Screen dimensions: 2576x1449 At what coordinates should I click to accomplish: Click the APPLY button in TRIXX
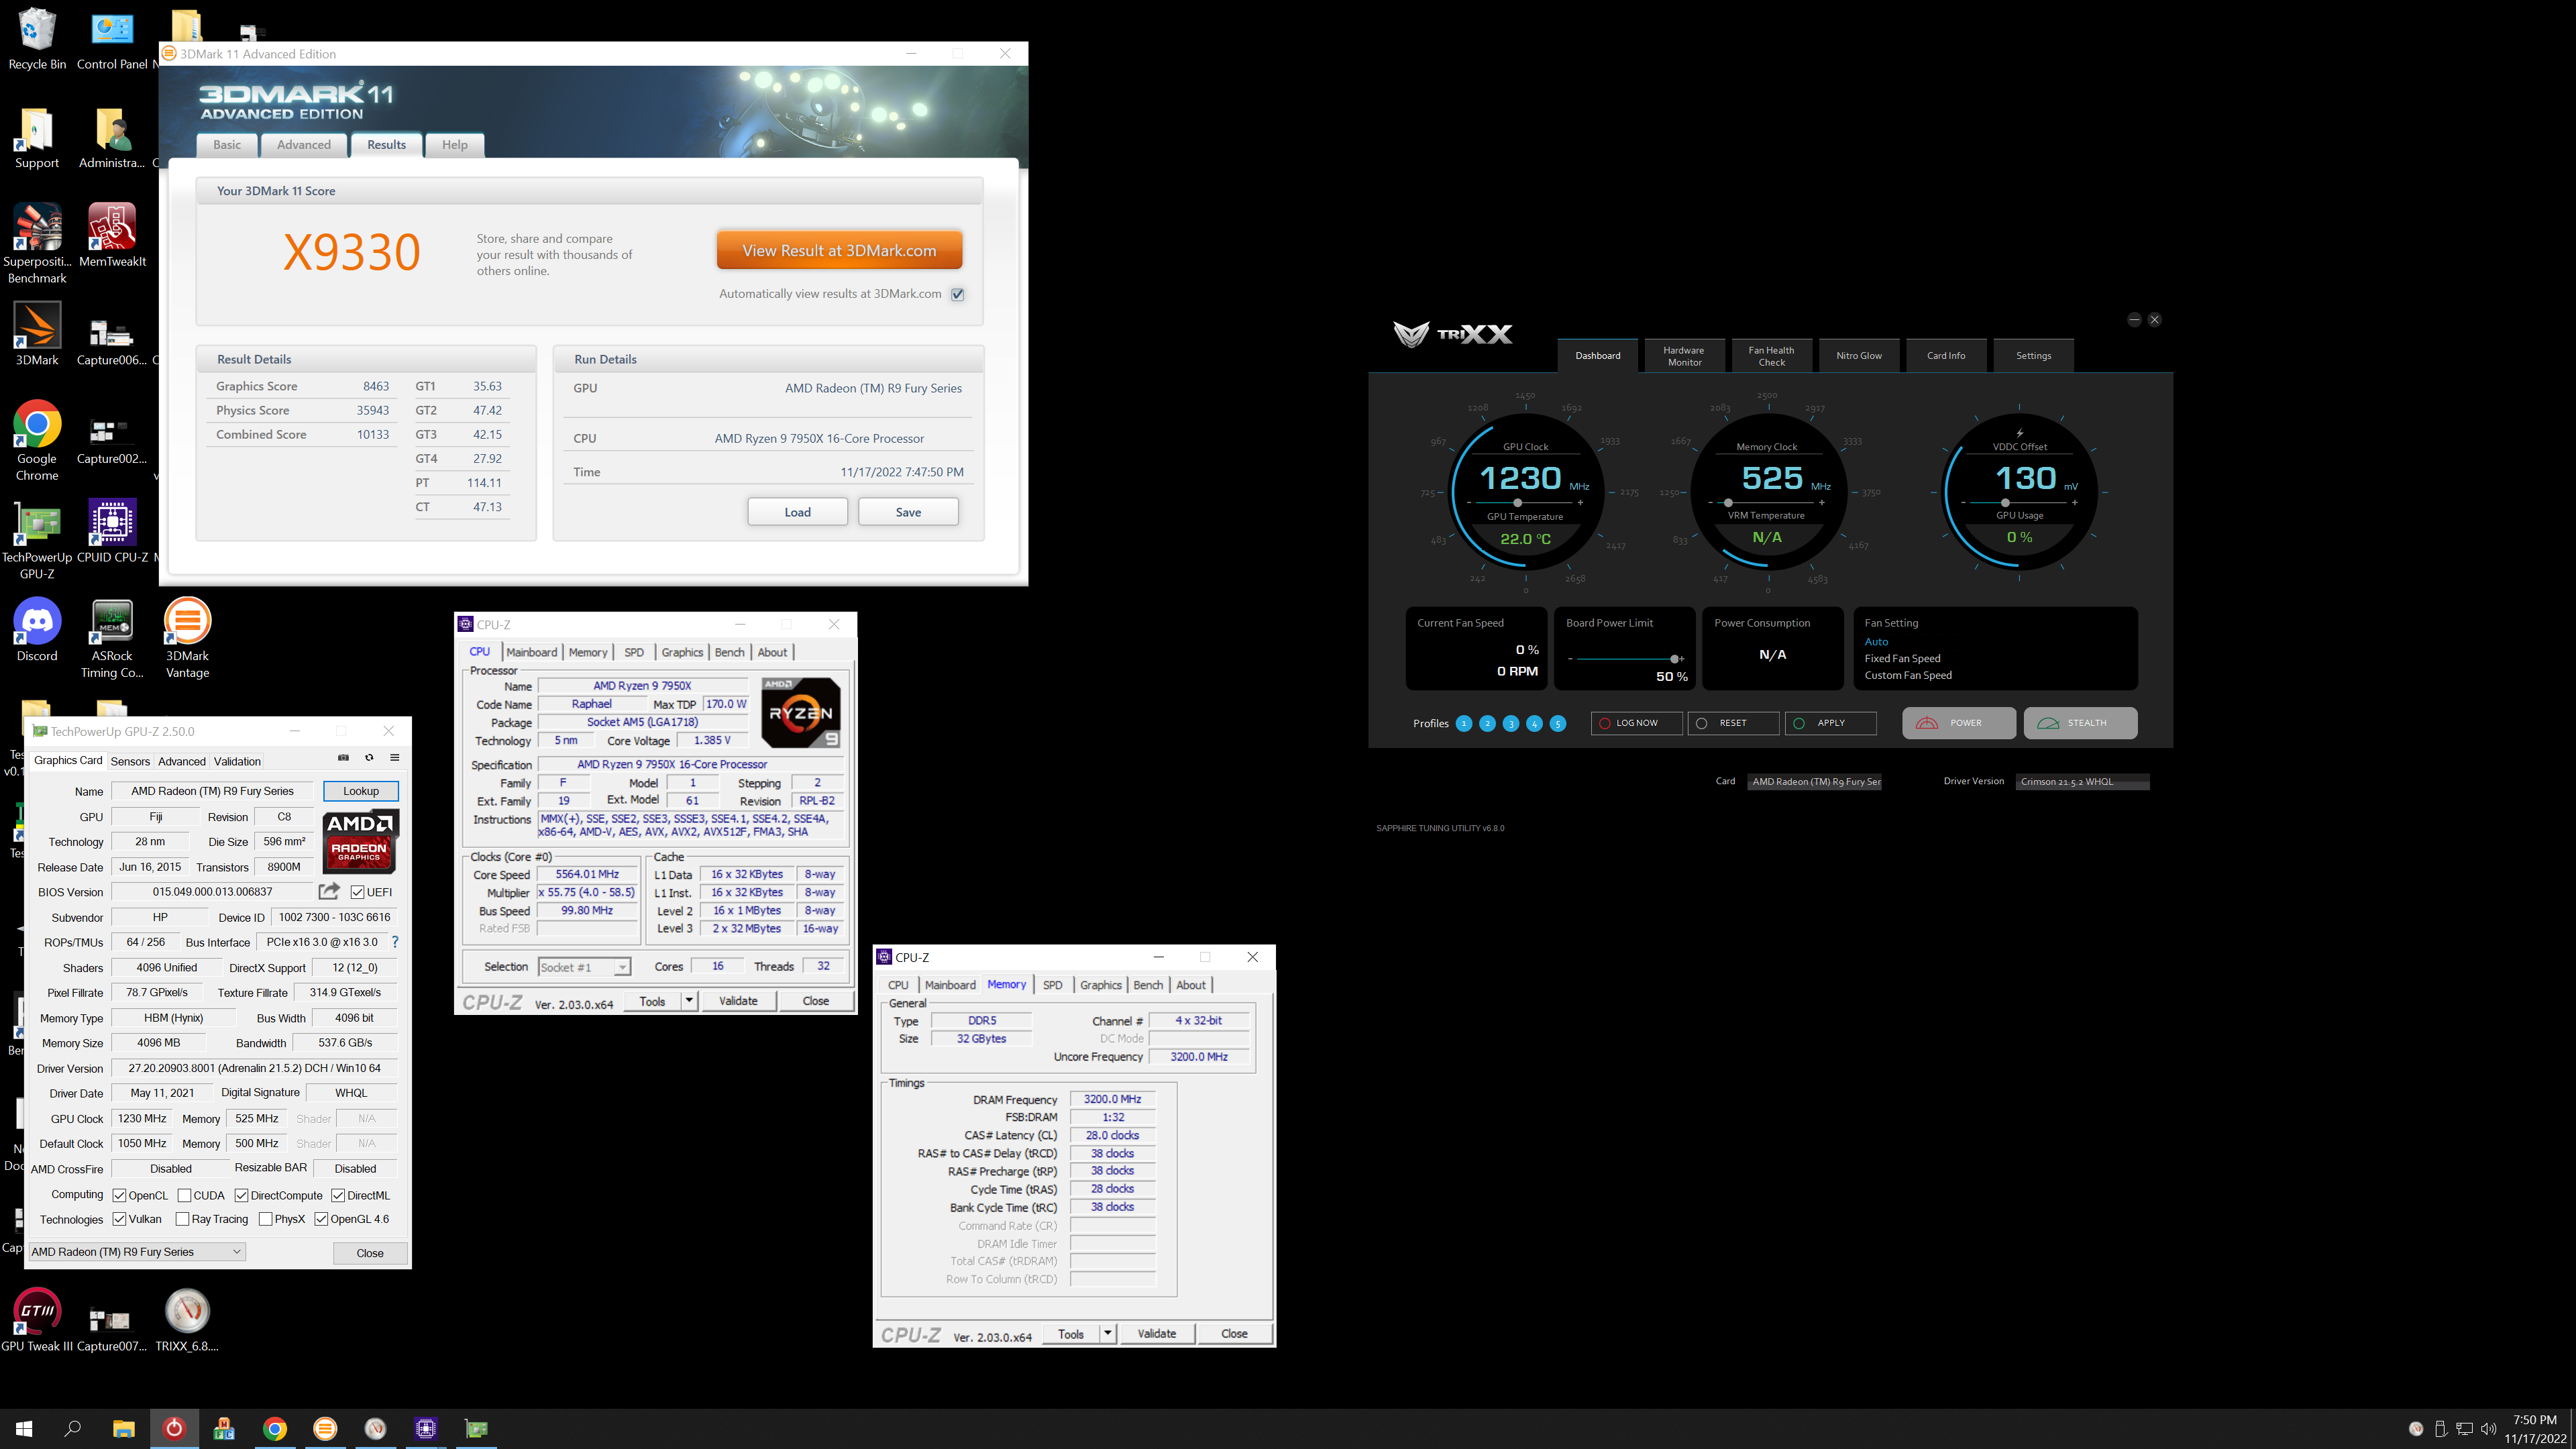tap(1830, 723)
